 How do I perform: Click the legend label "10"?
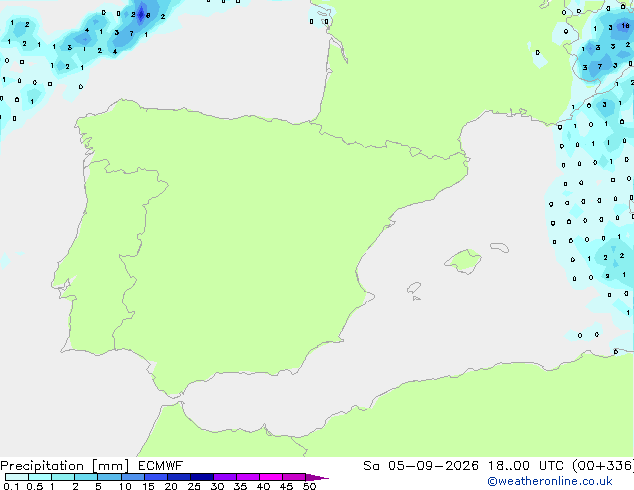click(x=125, y=486)
